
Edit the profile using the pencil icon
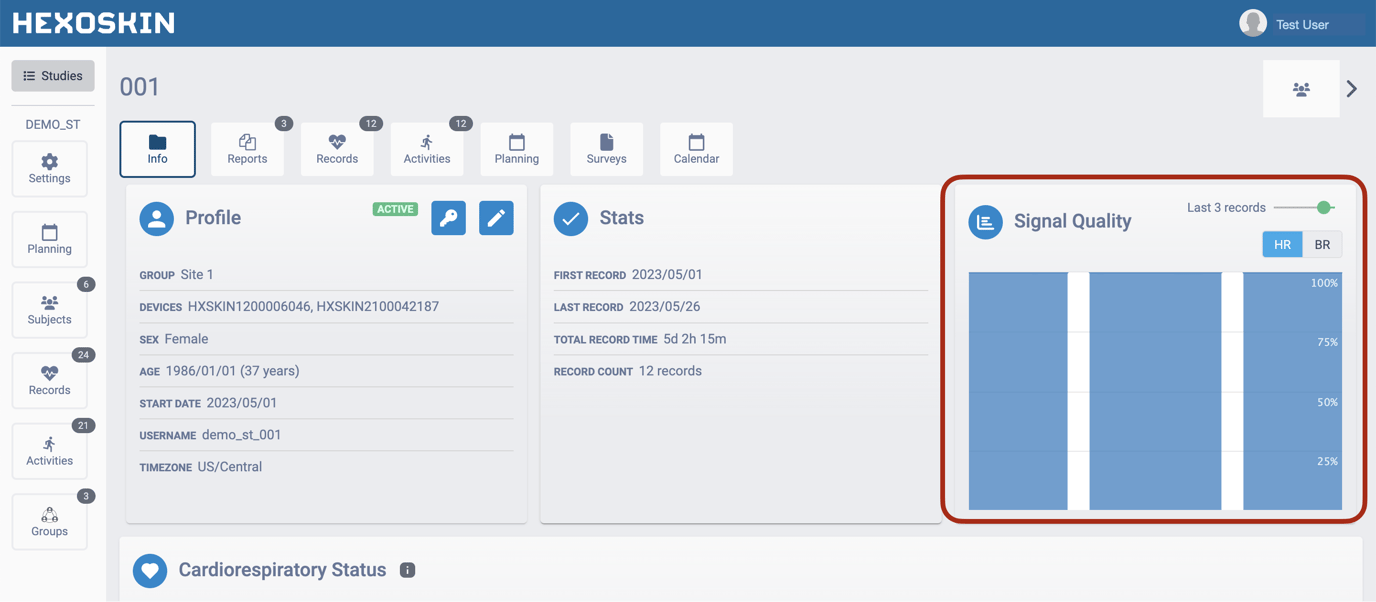coord(496,217)
